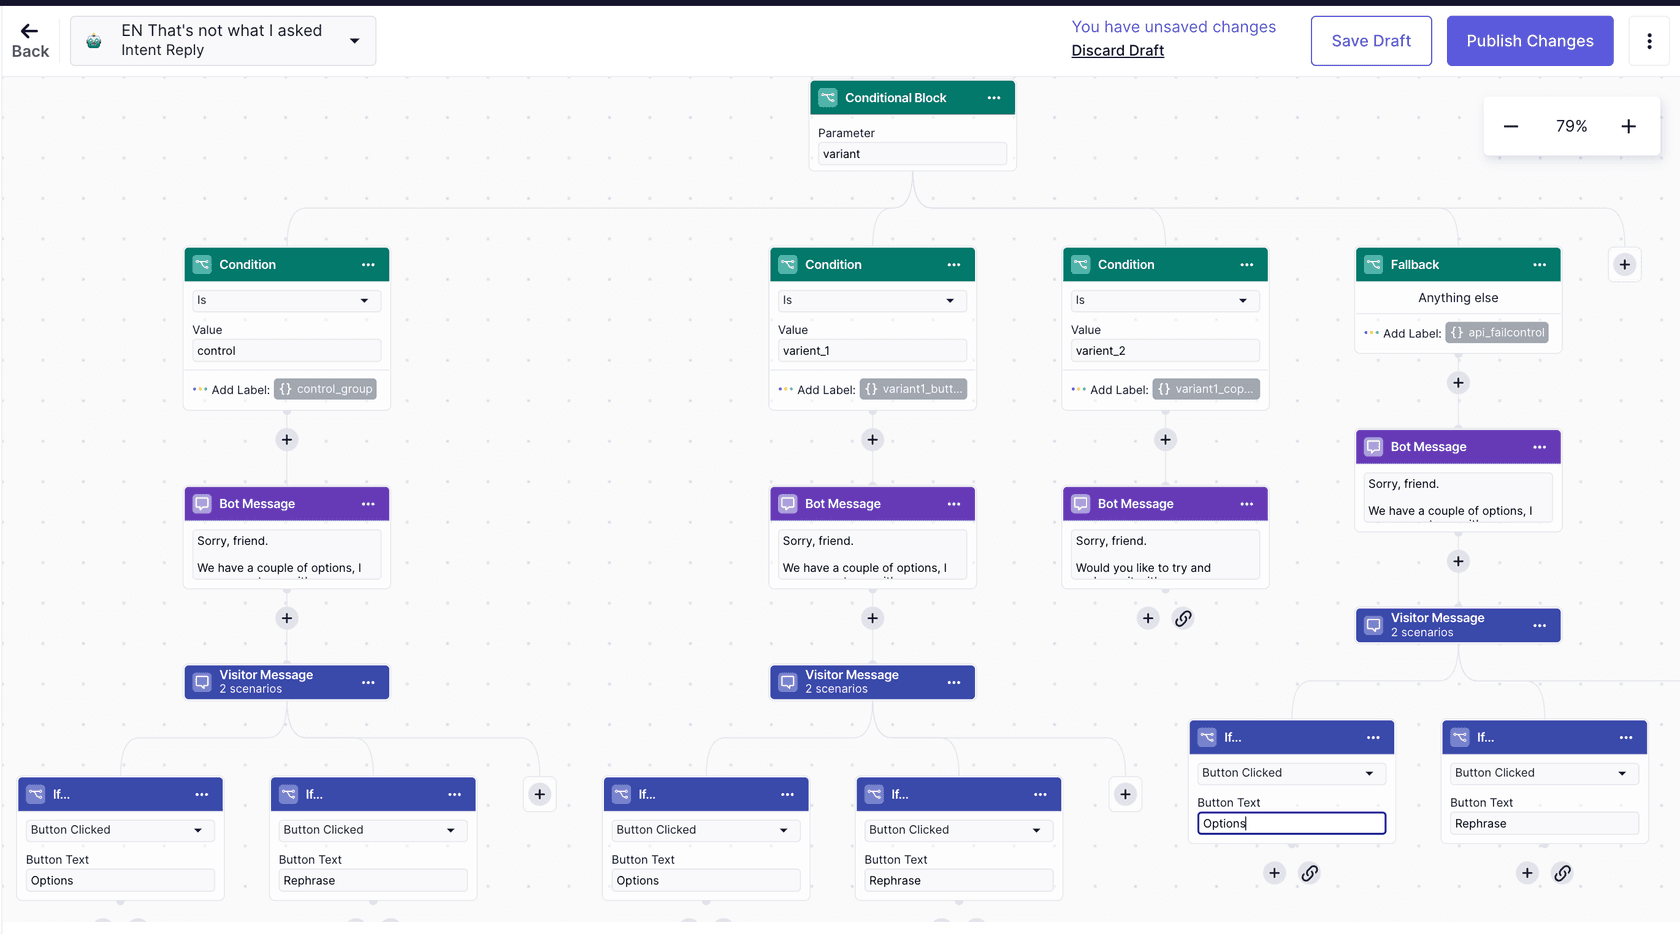Add a step below the 'varient_2' Condition
1680x934 pixels.
coord(1165,440)
